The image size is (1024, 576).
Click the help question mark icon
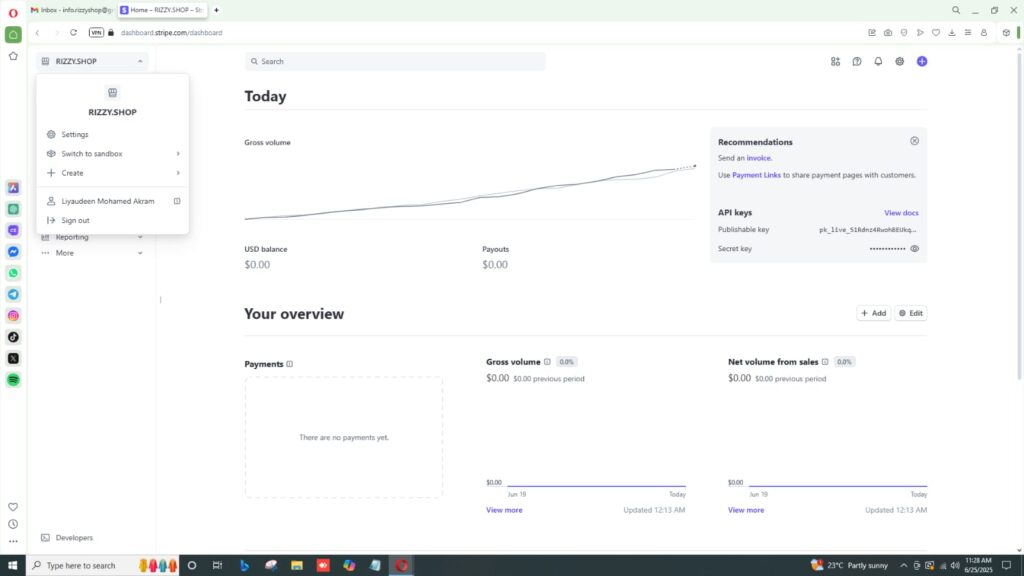tap(857, 61)
